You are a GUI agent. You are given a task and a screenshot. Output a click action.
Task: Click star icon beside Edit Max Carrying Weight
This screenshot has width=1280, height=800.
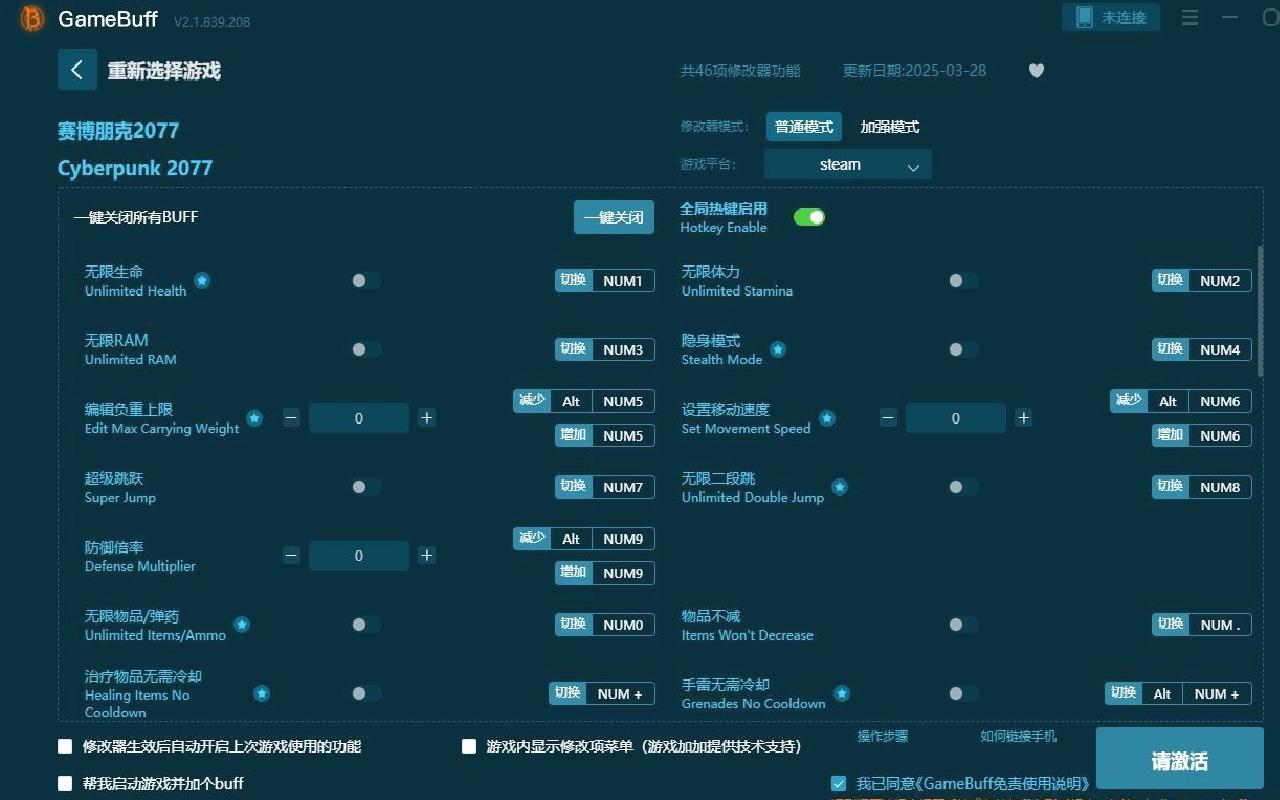pos(255,418)
